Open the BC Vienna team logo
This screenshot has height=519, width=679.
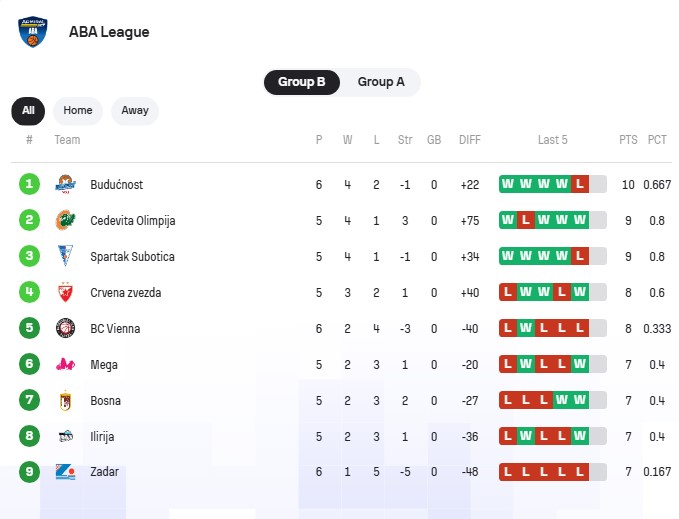66,328
